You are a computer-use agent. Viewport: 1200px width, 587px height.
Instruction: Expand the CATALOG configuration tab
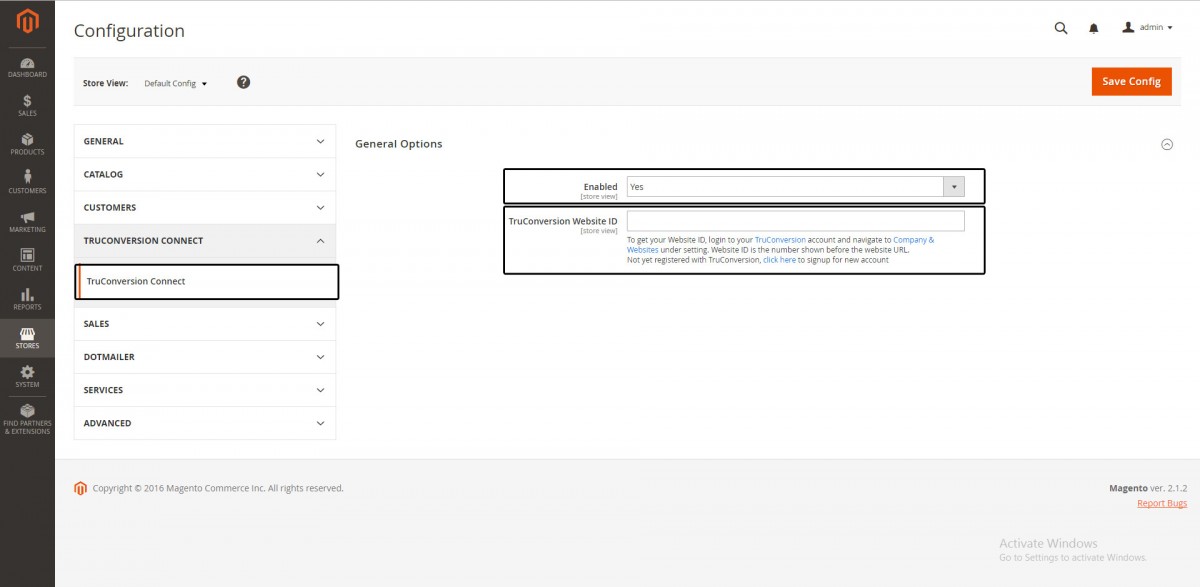click(x=205, y=174)
